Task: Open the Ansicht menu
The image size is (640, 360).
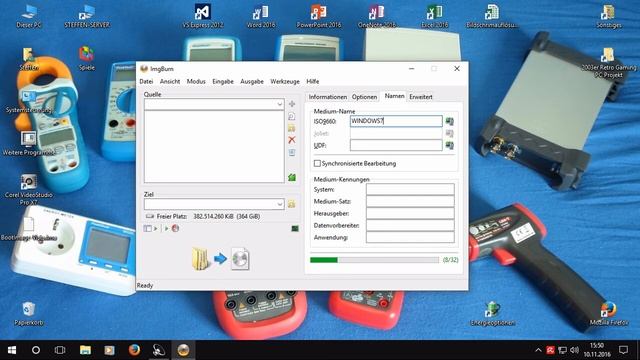Action: pyautogui.click(x=170, y=82)
